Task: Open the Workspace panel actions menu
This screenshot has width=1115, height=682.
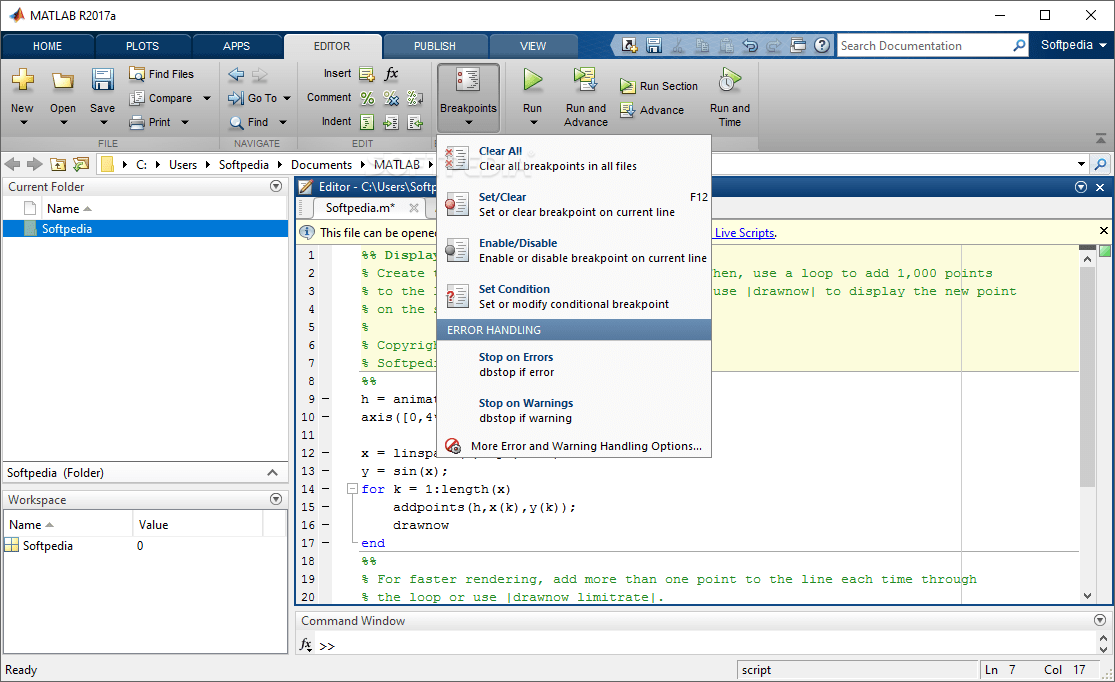Action: [276, 499]
